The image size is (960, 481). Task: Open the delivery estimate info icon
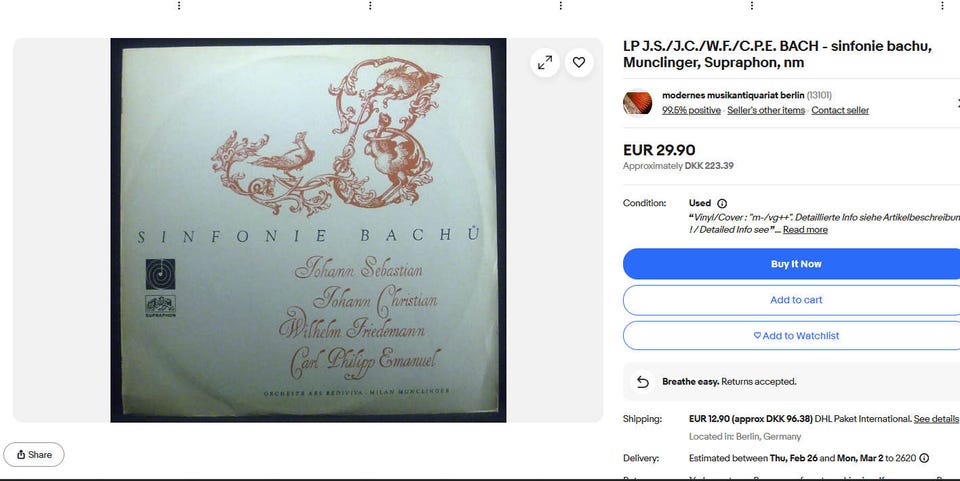coord(924,458)
